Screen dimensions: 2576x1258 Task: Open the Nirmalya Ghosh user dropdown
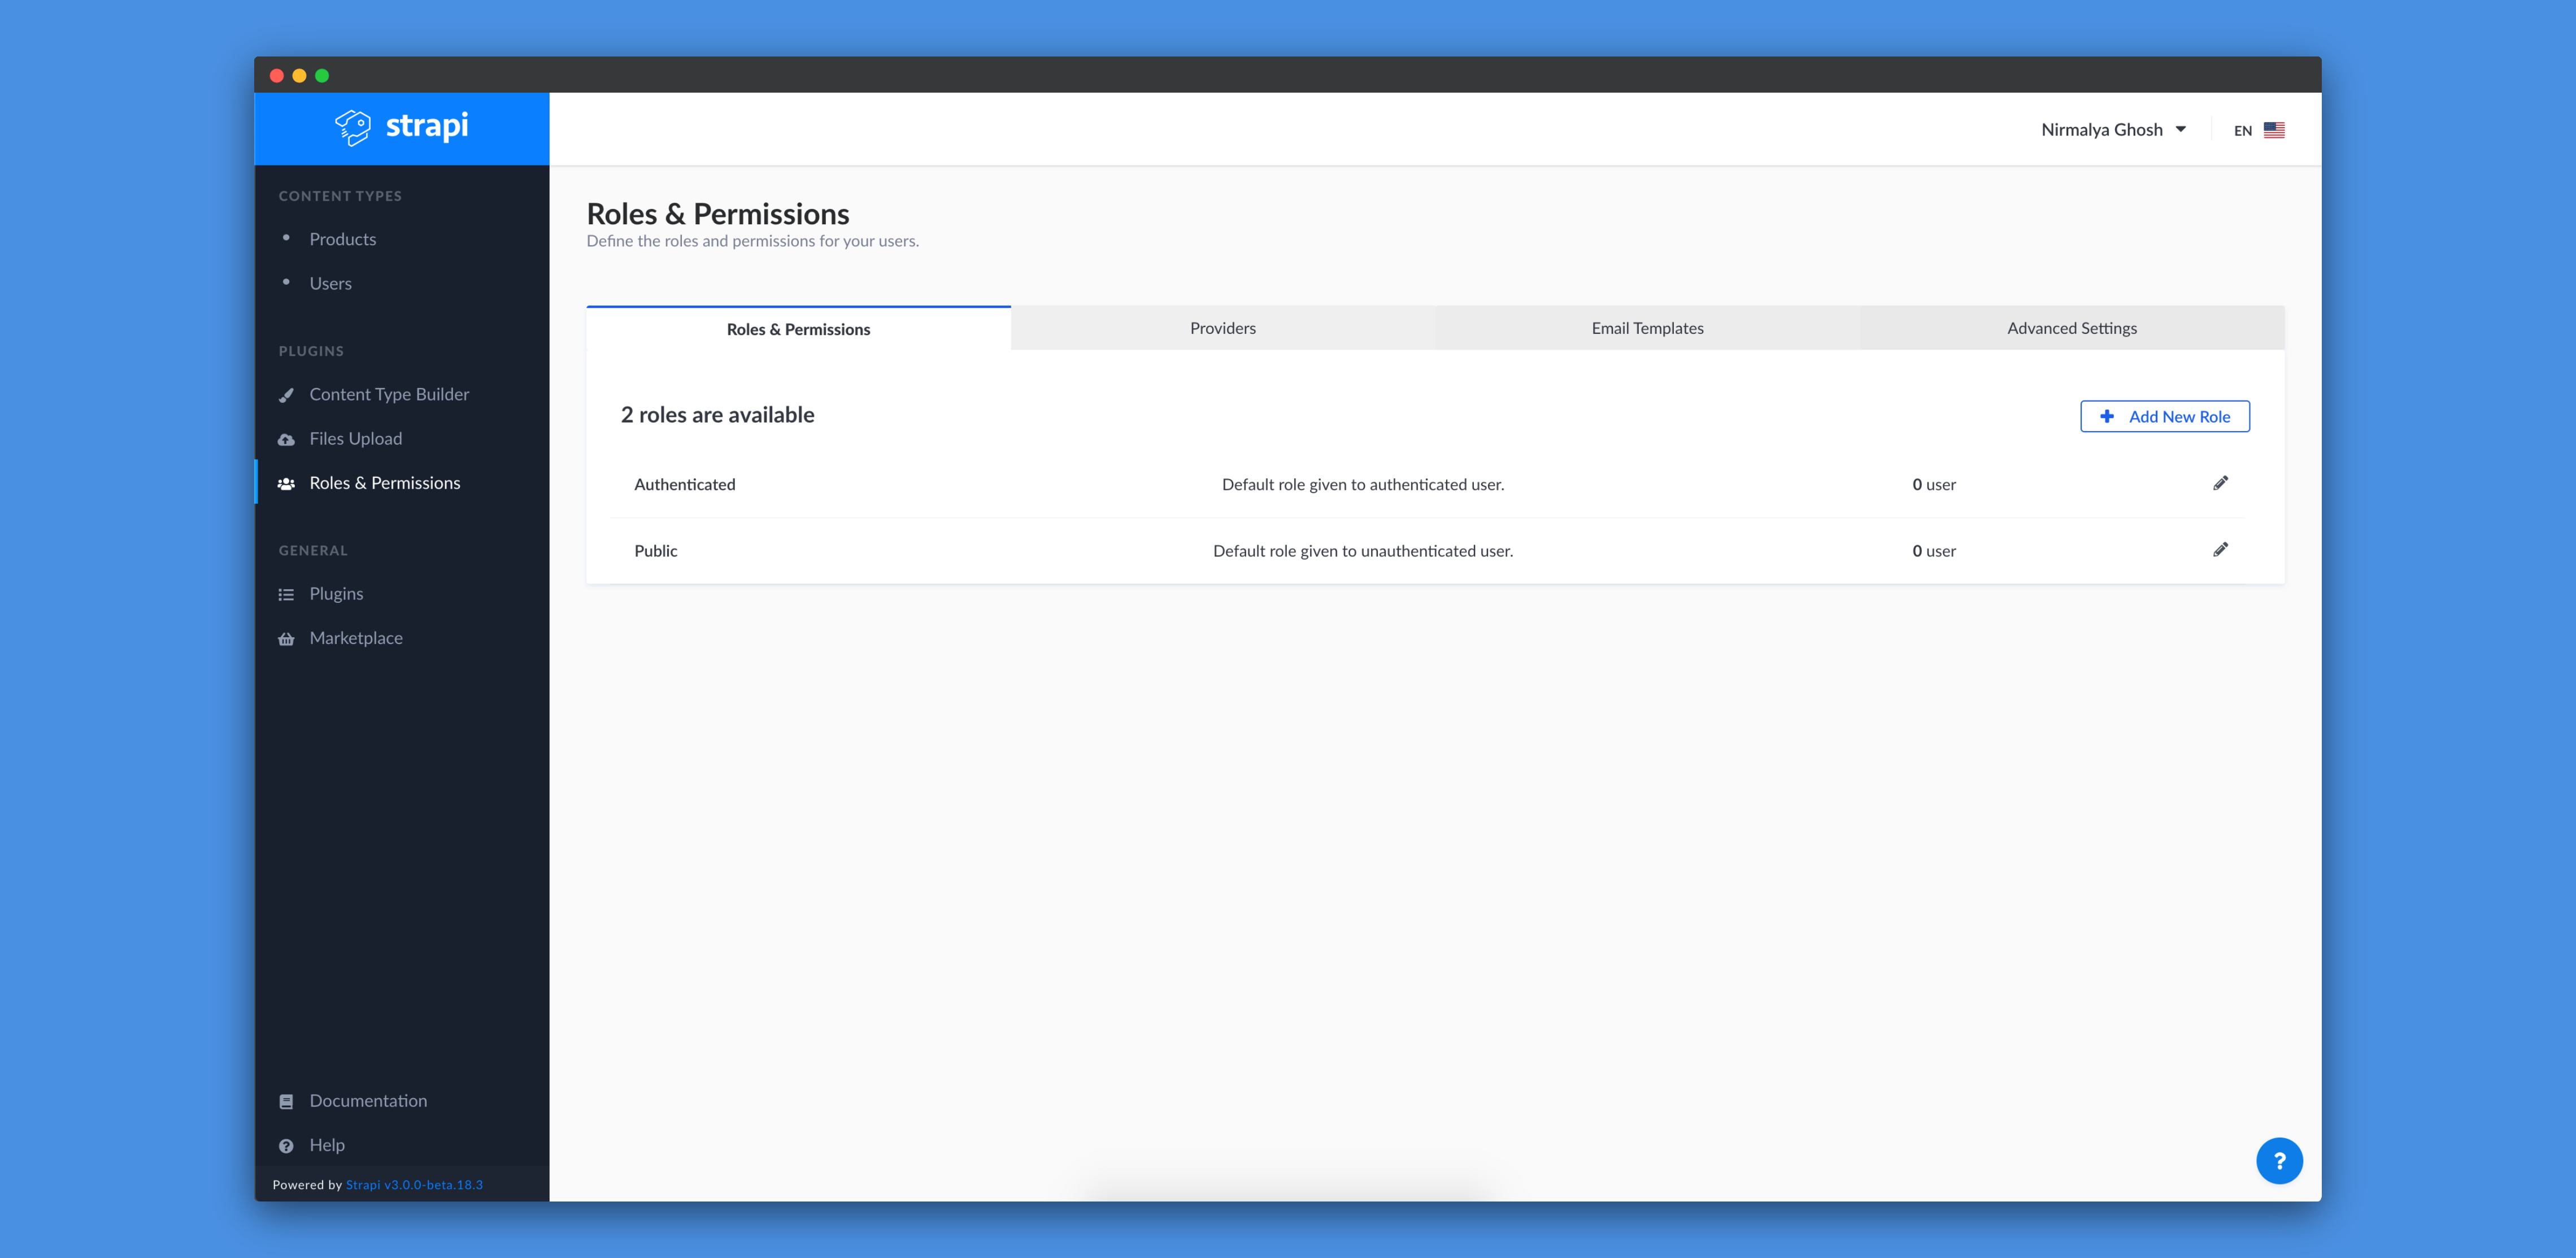pyautogui.click(x=2112, y=130)
